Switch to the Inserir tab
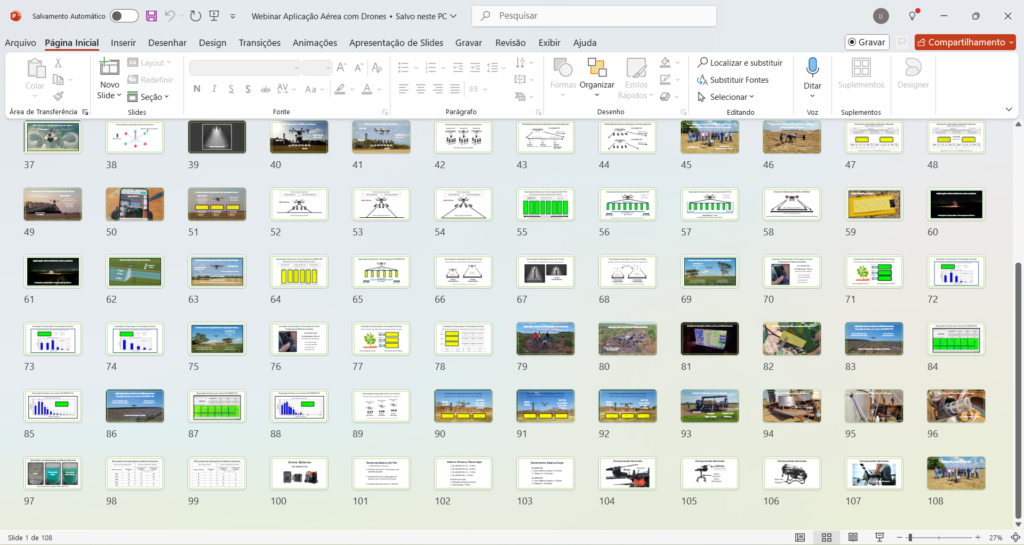This screenshot has height=545, width=1024. (x=123, y=43)
